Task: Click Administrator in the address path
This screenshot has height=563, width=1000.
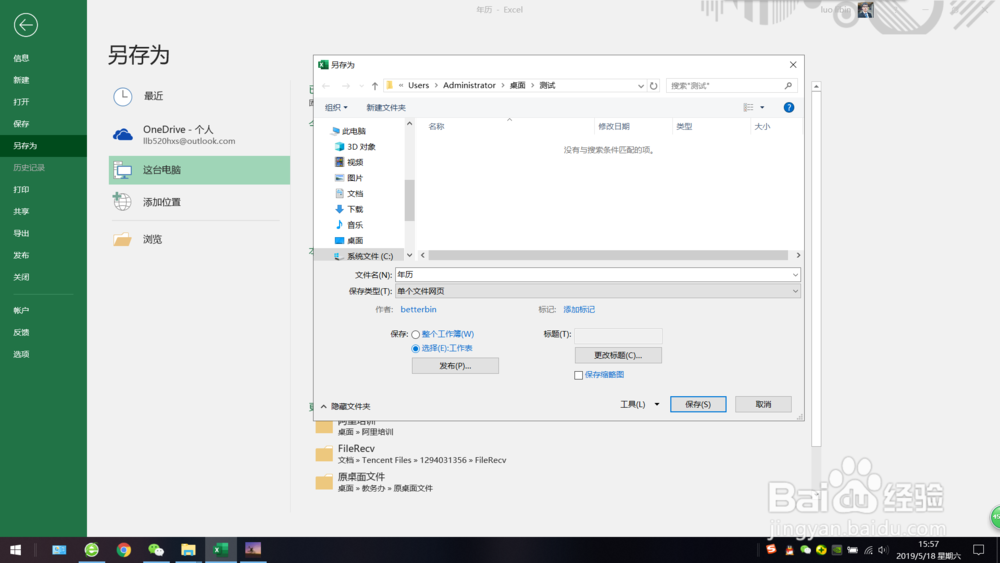Action: [x=469, y=85]
